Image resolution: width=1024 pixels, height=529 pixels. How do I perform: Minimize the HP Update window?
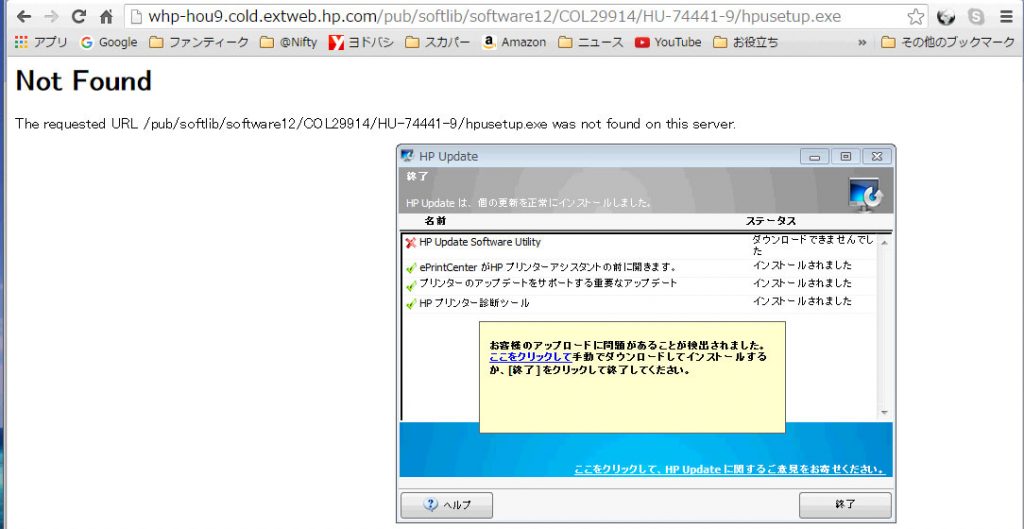click(x=814, y=157)
